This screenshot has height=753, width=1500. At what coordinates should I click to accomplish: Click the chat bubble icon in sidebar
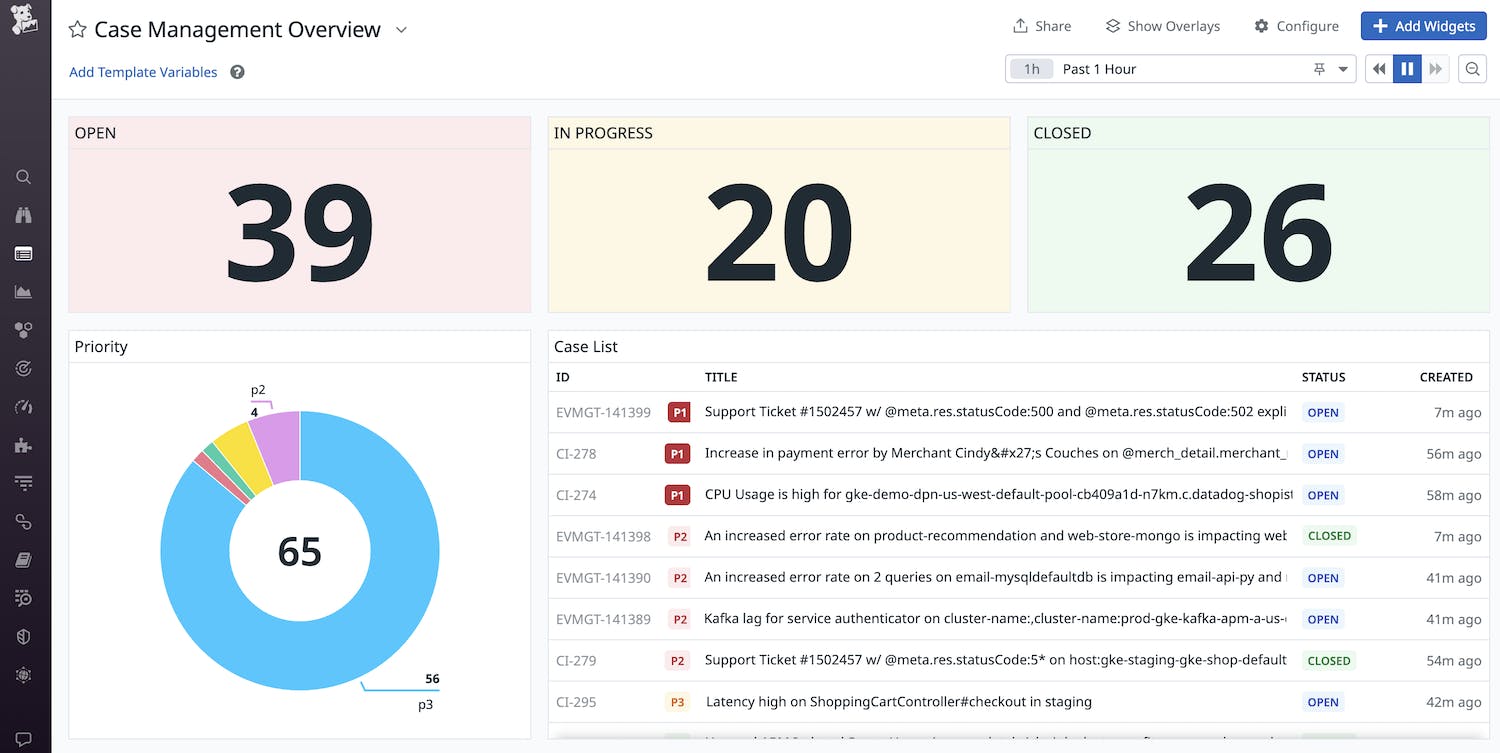[24, 739]
